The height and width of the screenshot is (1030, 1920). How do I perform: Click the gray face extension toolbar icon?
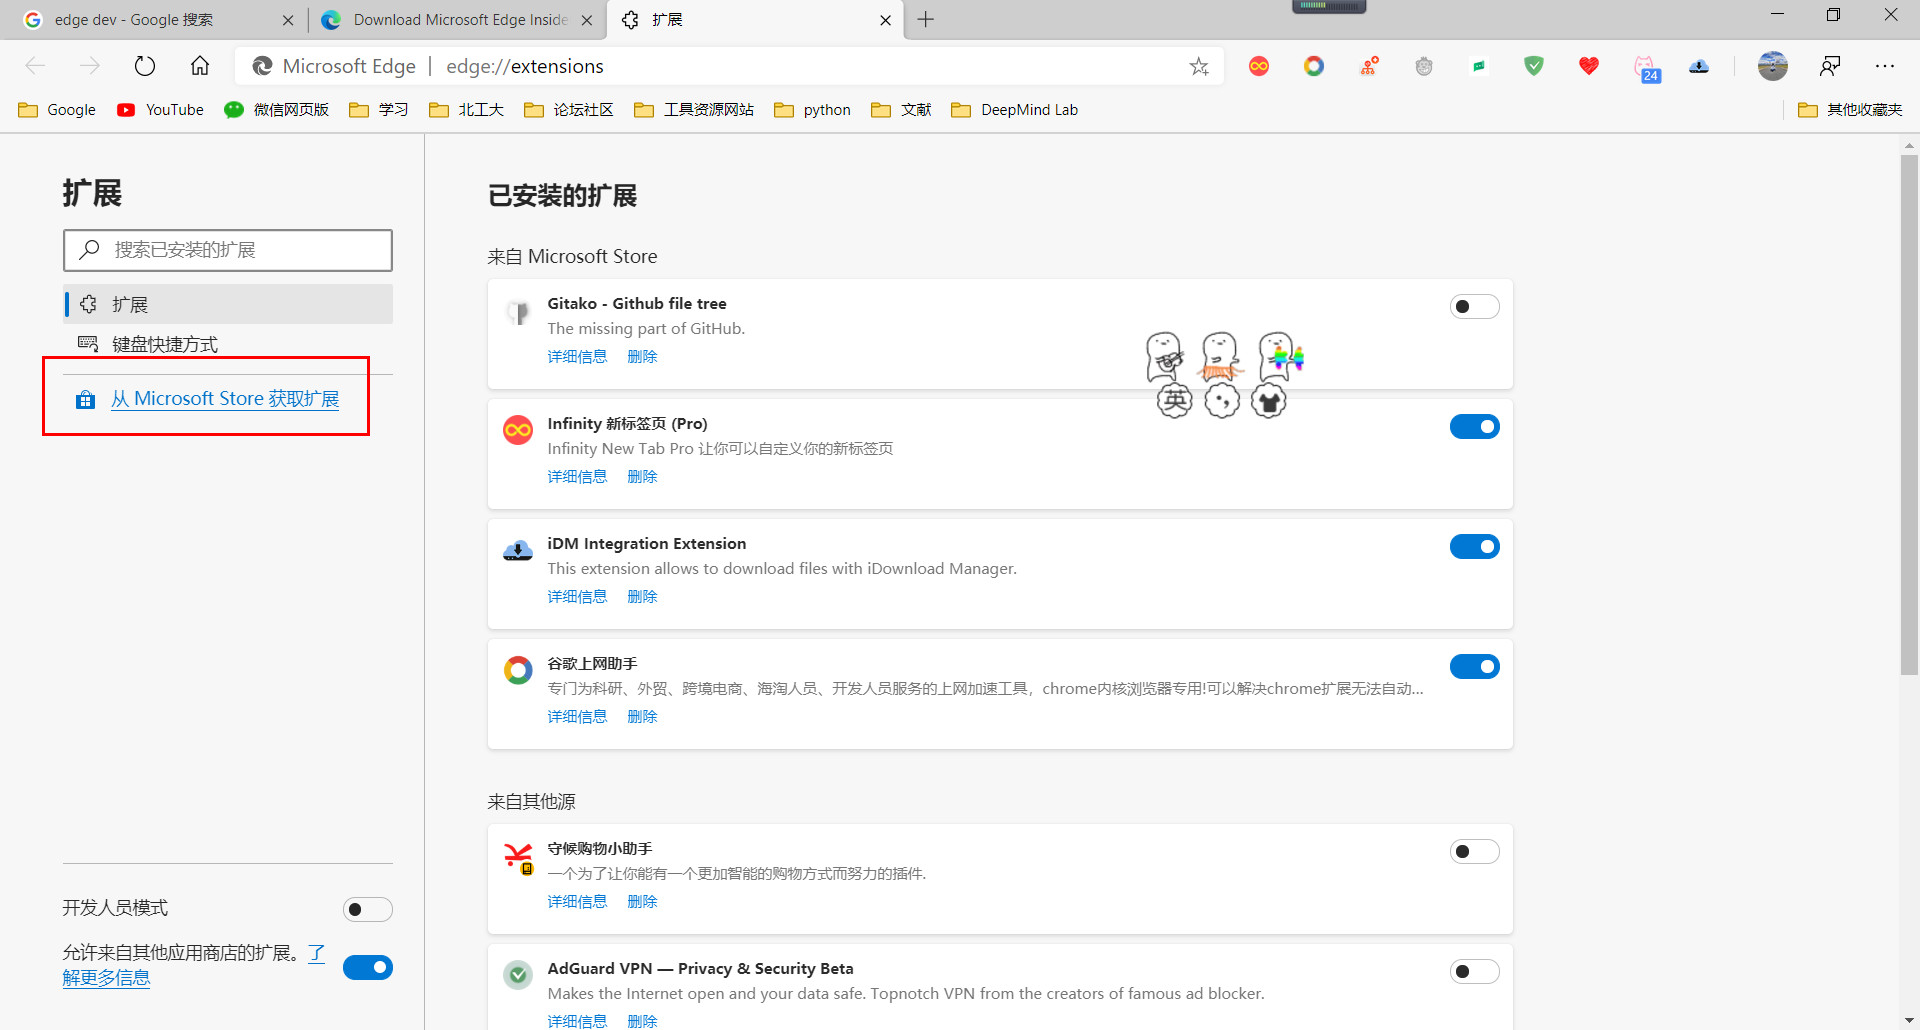coord(1424,66)
